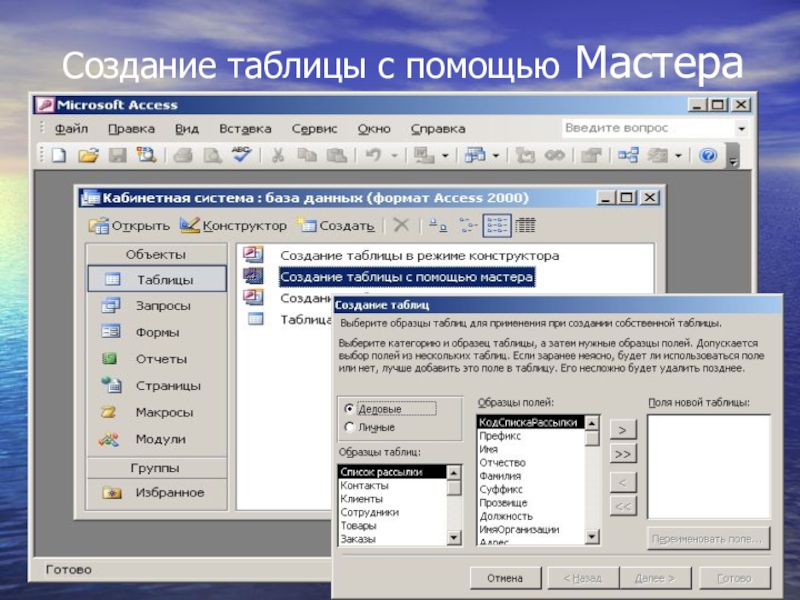Switch to Large Icons view

438,225
